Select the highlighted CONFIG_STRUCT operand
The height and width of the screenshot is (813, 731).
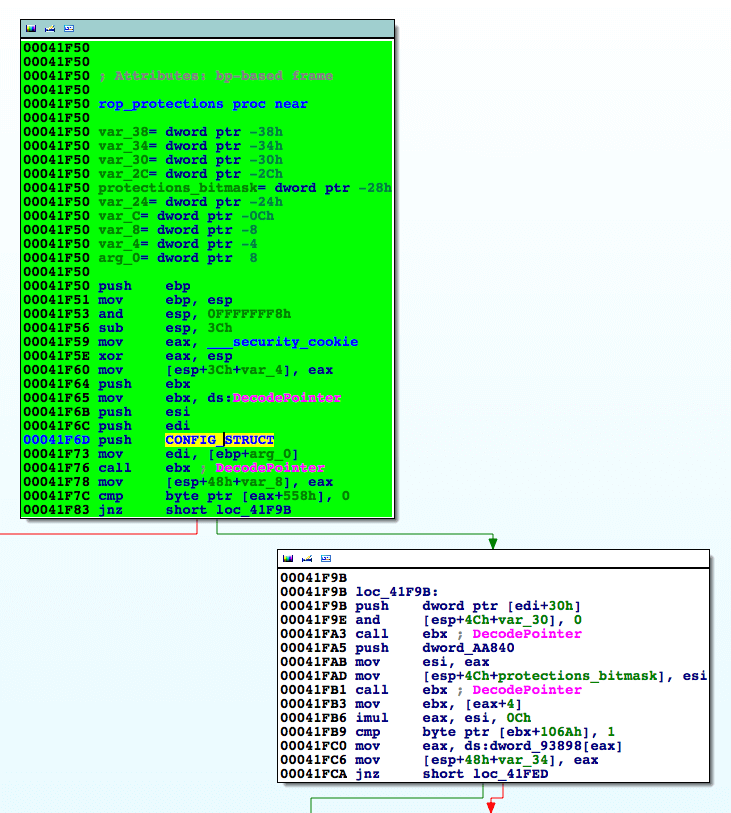pos(219,440)
